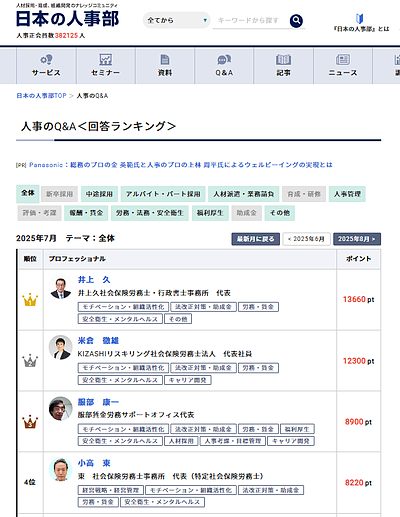This screenshot has height=517, width=400.
Task: Click the 人事正会員数 382125 人 counter
Action: (51, 35)
